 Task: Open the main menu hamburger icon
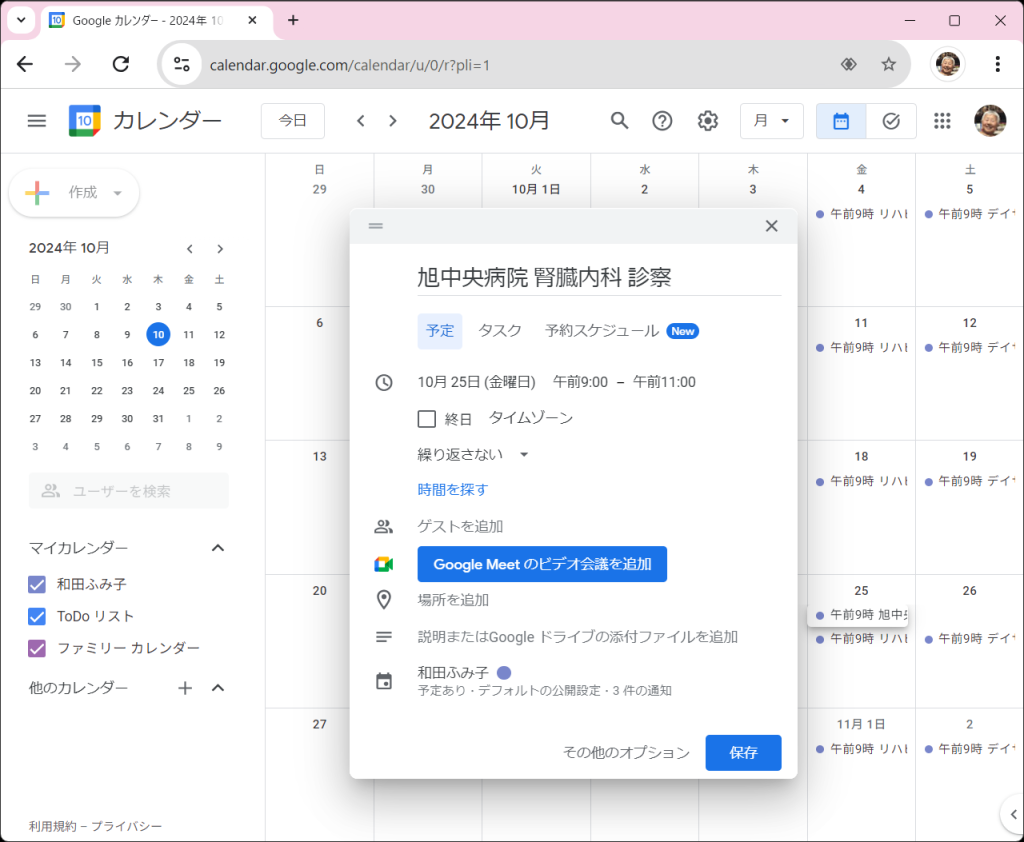[37, 121]
